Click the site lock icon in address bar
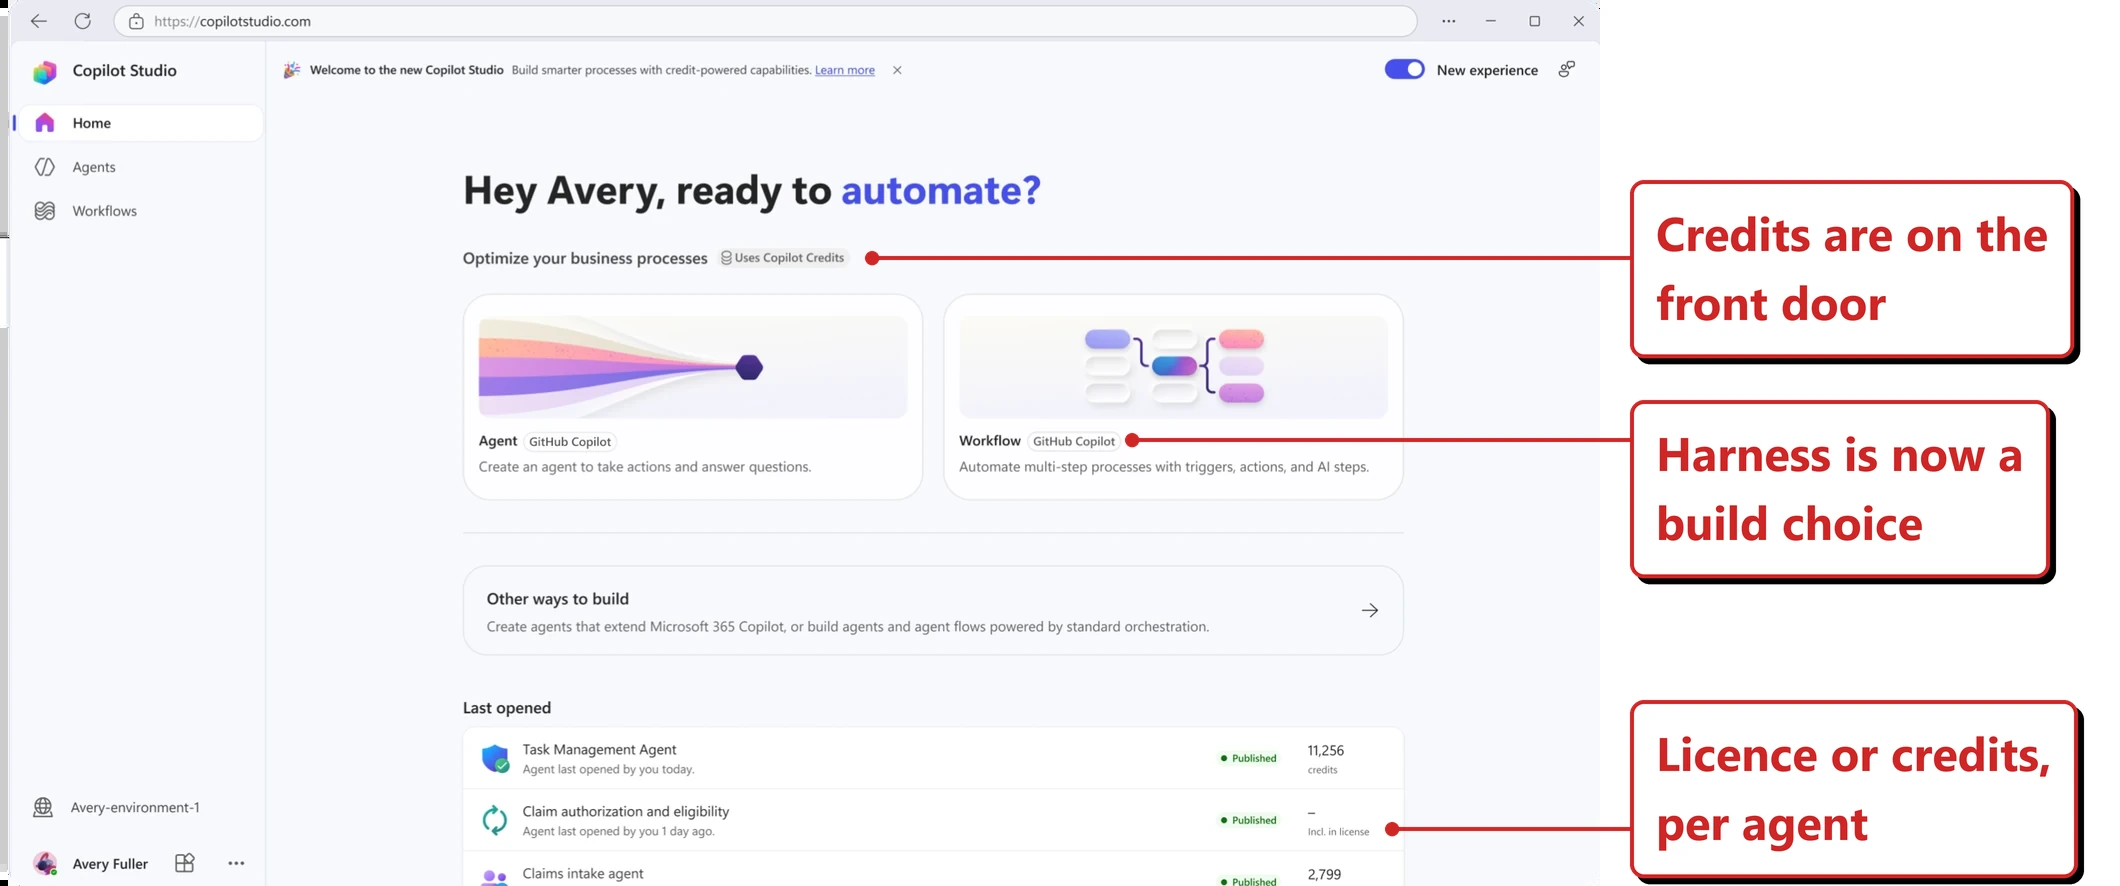2120x886 pixels. [136, 21]
